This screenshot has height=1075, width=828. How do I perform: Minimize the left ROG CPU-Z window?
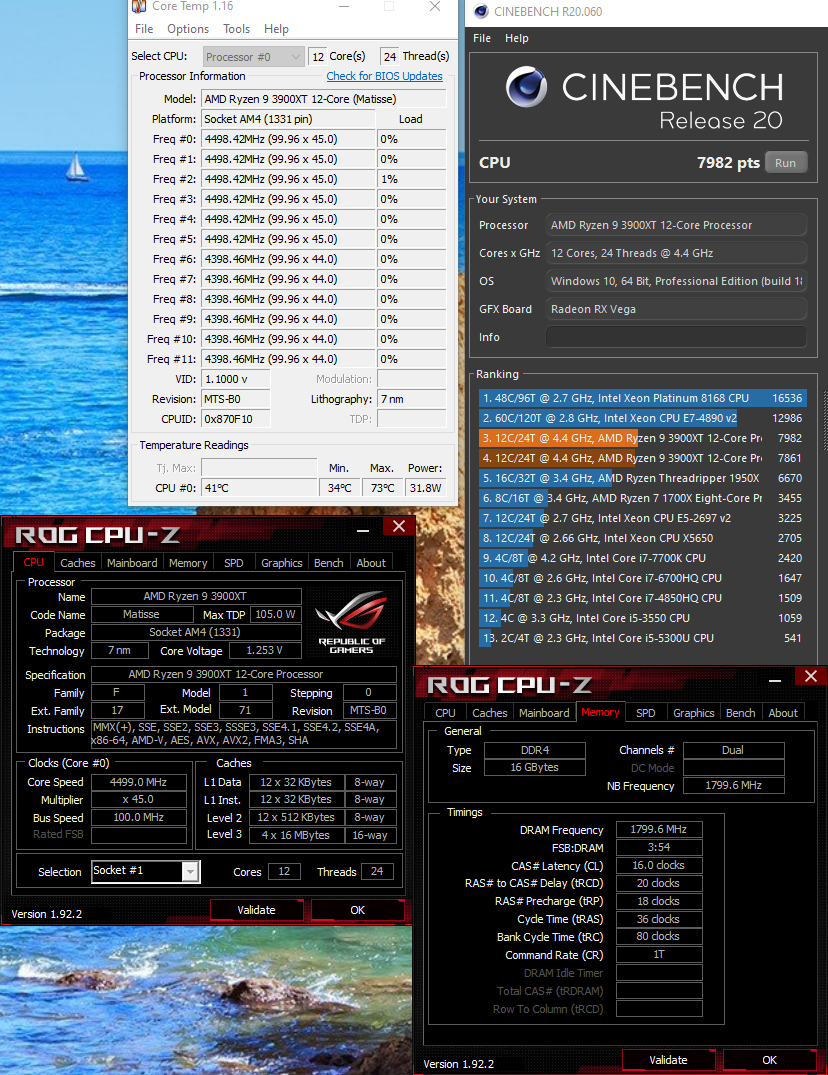(x=363, y=528)
